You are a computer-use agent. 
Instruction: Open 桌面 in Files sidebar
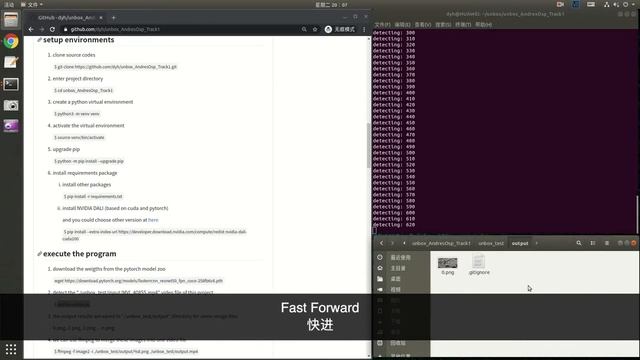(396, 279)
